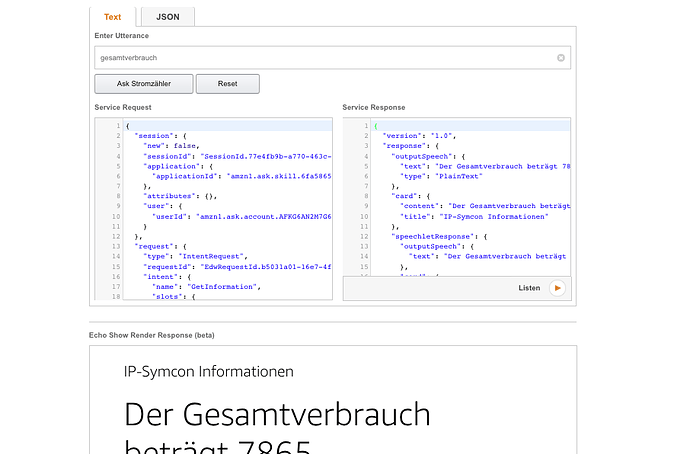Click the "name": "GetInformation" line
Viewport: 690px width, 454px height.
(206, 287)
